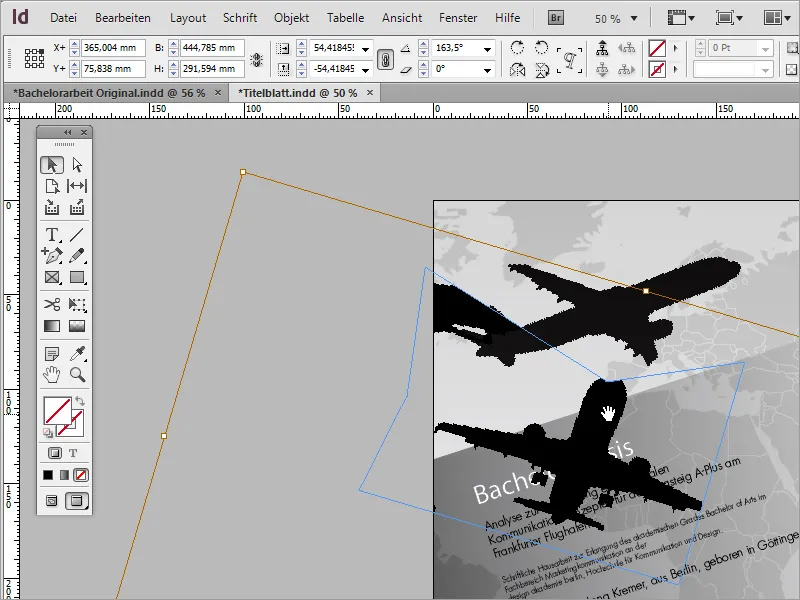
Task: Open Adobe Bridge with Br button
Action: pyautogui.click(x=556, y=18)
